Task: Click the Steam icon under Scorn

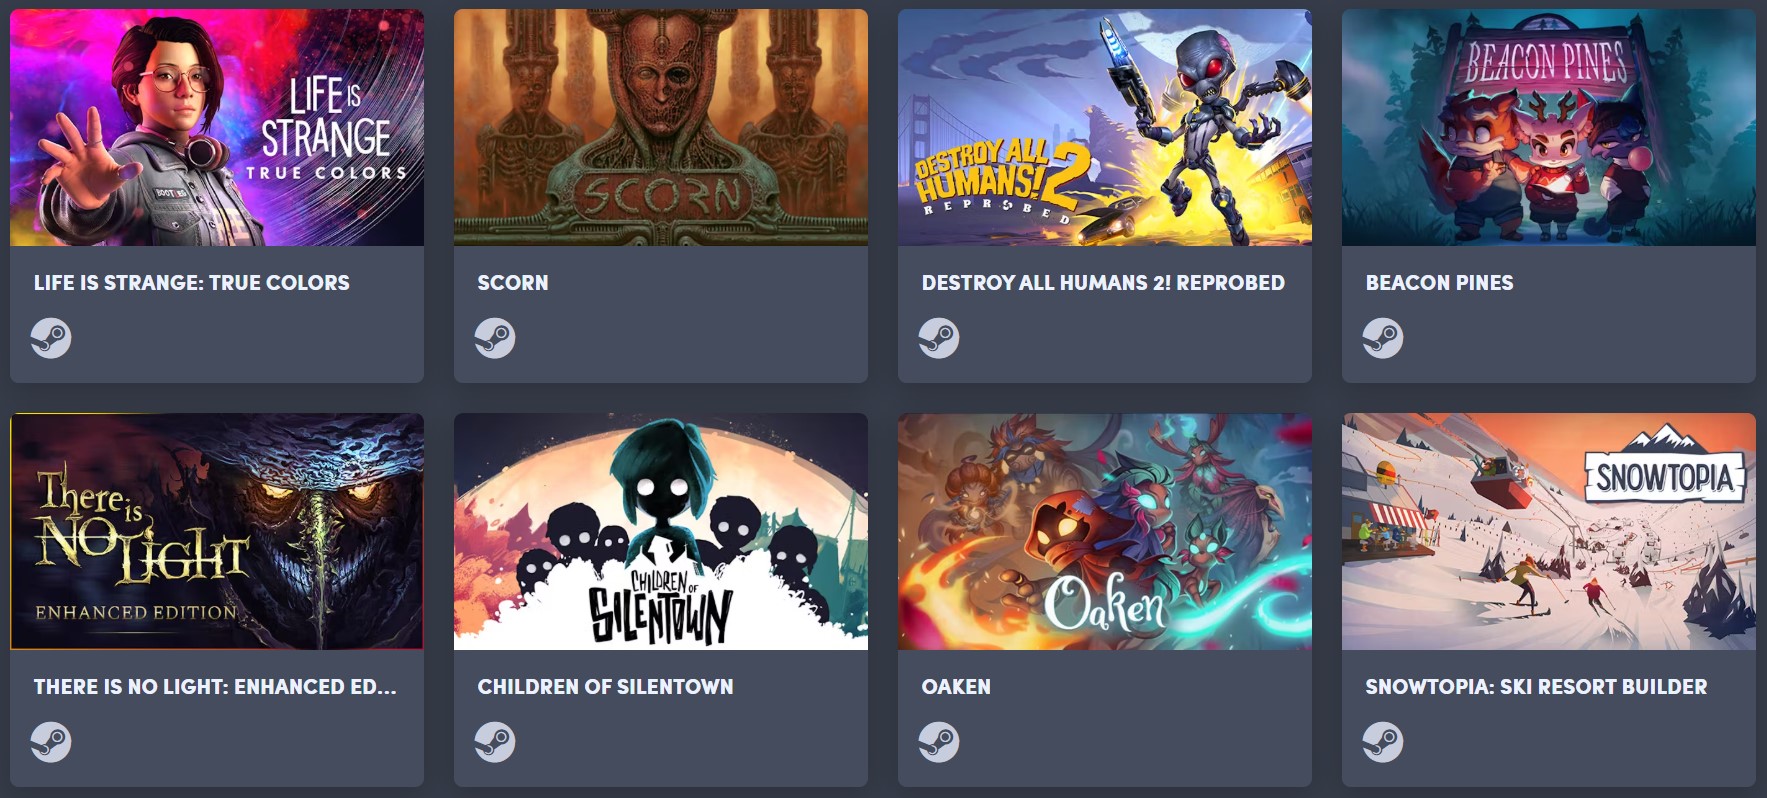Action: coord(495,338)
